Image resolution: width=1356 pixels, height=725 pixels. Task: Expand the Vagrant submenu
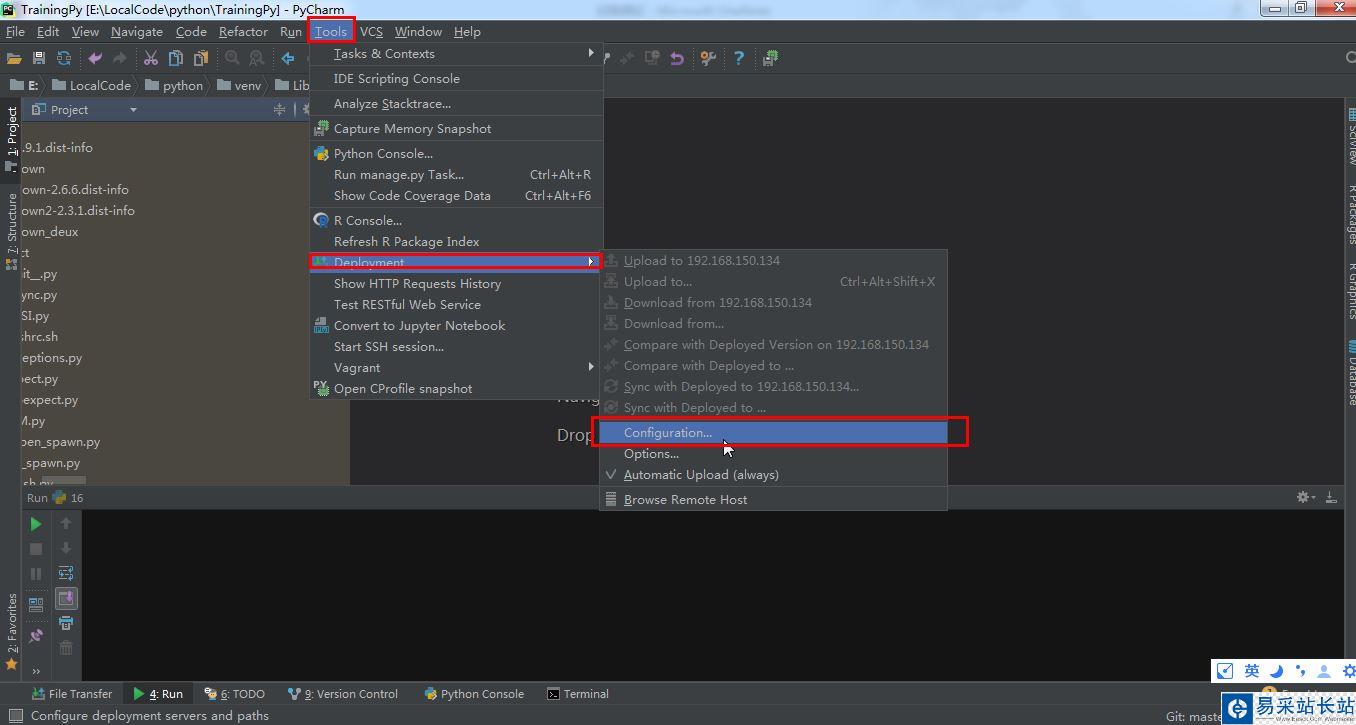(x=456, y=368)
